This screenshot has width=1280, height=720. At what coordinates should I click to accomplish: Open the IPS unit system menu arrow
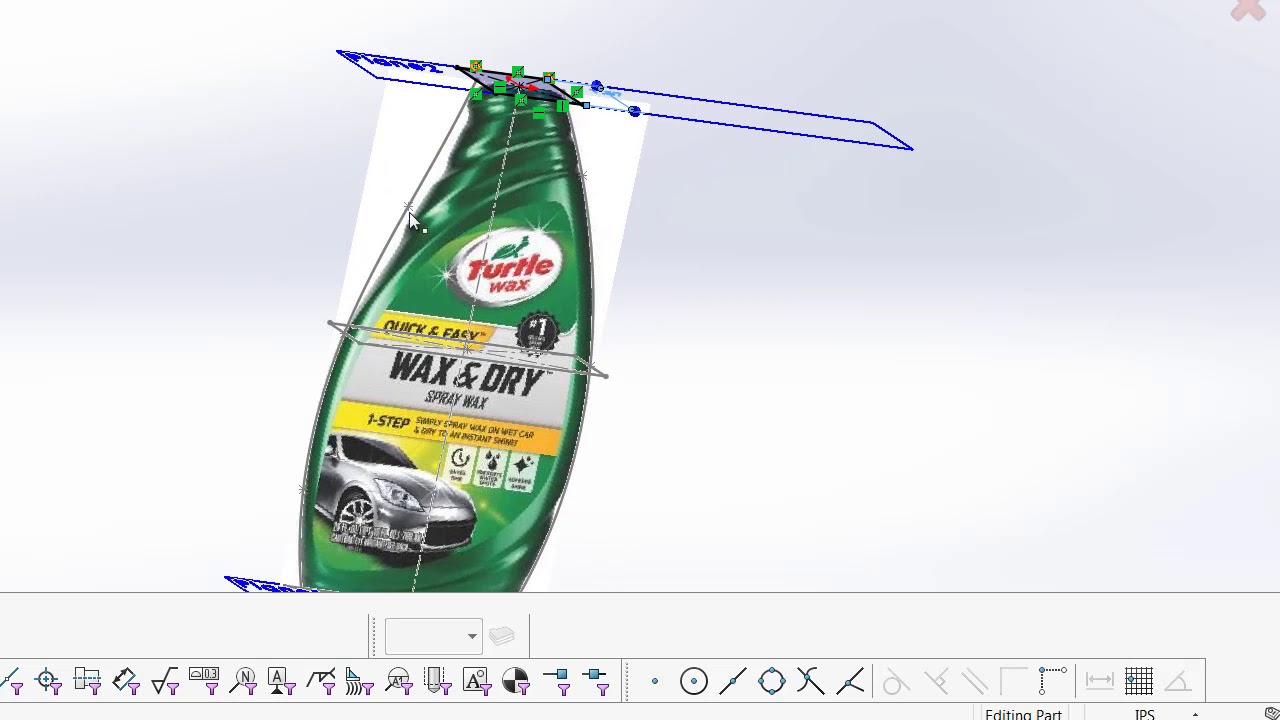1195,715
